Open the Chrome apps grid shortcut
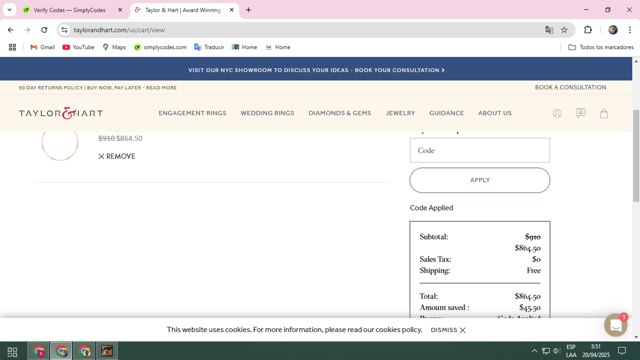This screenshot has width=640, height=360. 12,47
